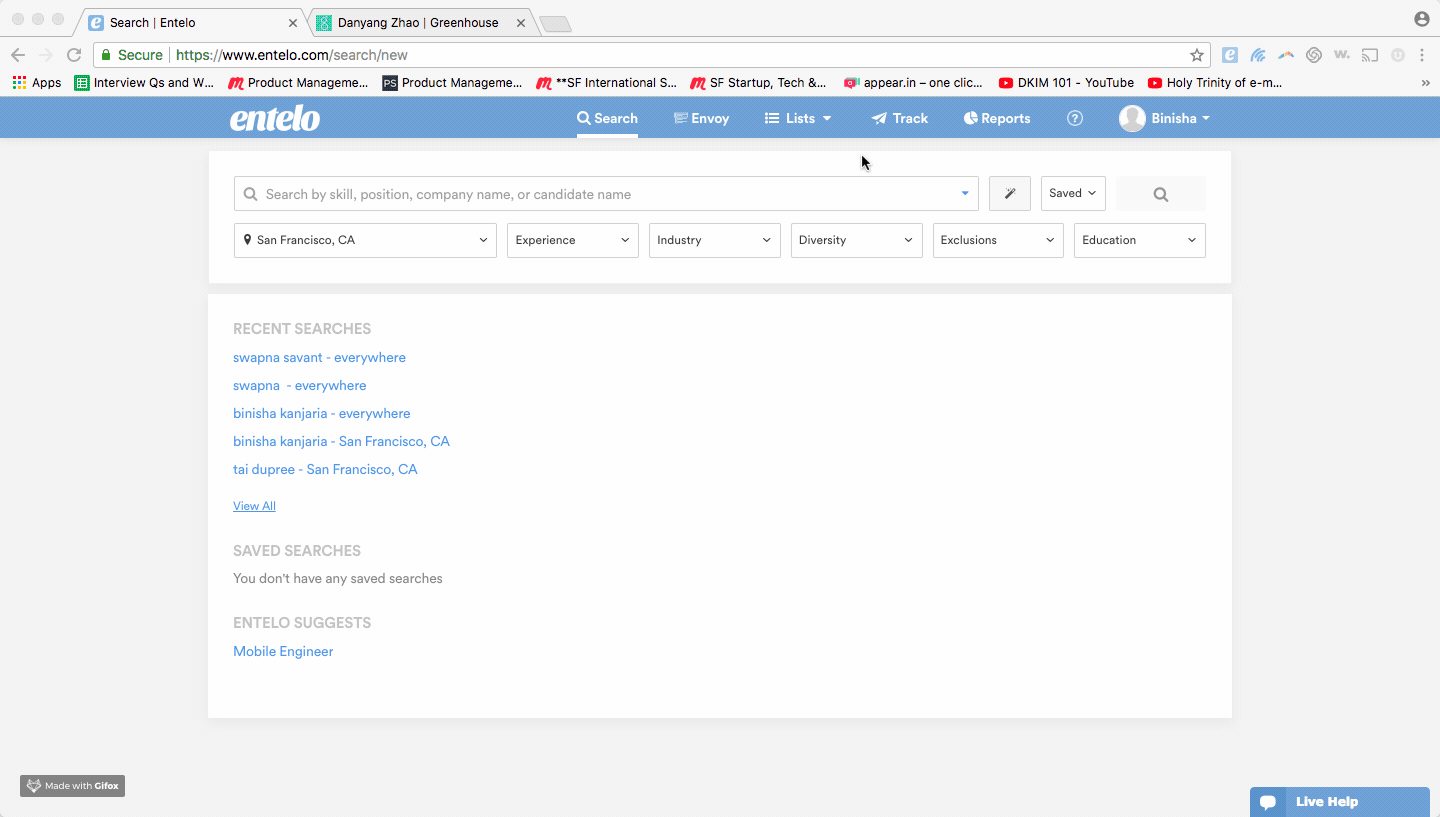
Task: Click the entelo logo
Action: [275, 119]
